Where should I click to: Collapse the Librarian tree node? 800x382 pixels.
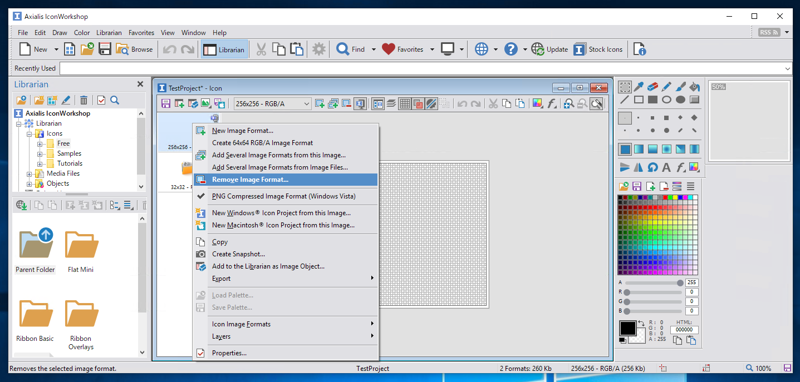19,123
